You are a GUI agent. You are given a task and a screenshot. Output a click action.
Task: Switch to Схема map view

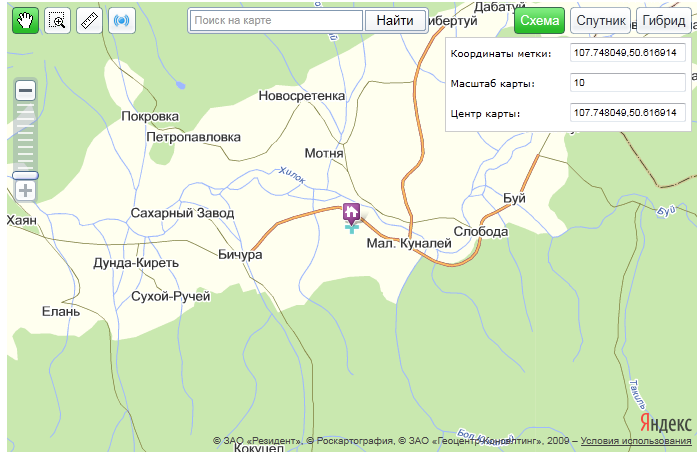(539, 21)
